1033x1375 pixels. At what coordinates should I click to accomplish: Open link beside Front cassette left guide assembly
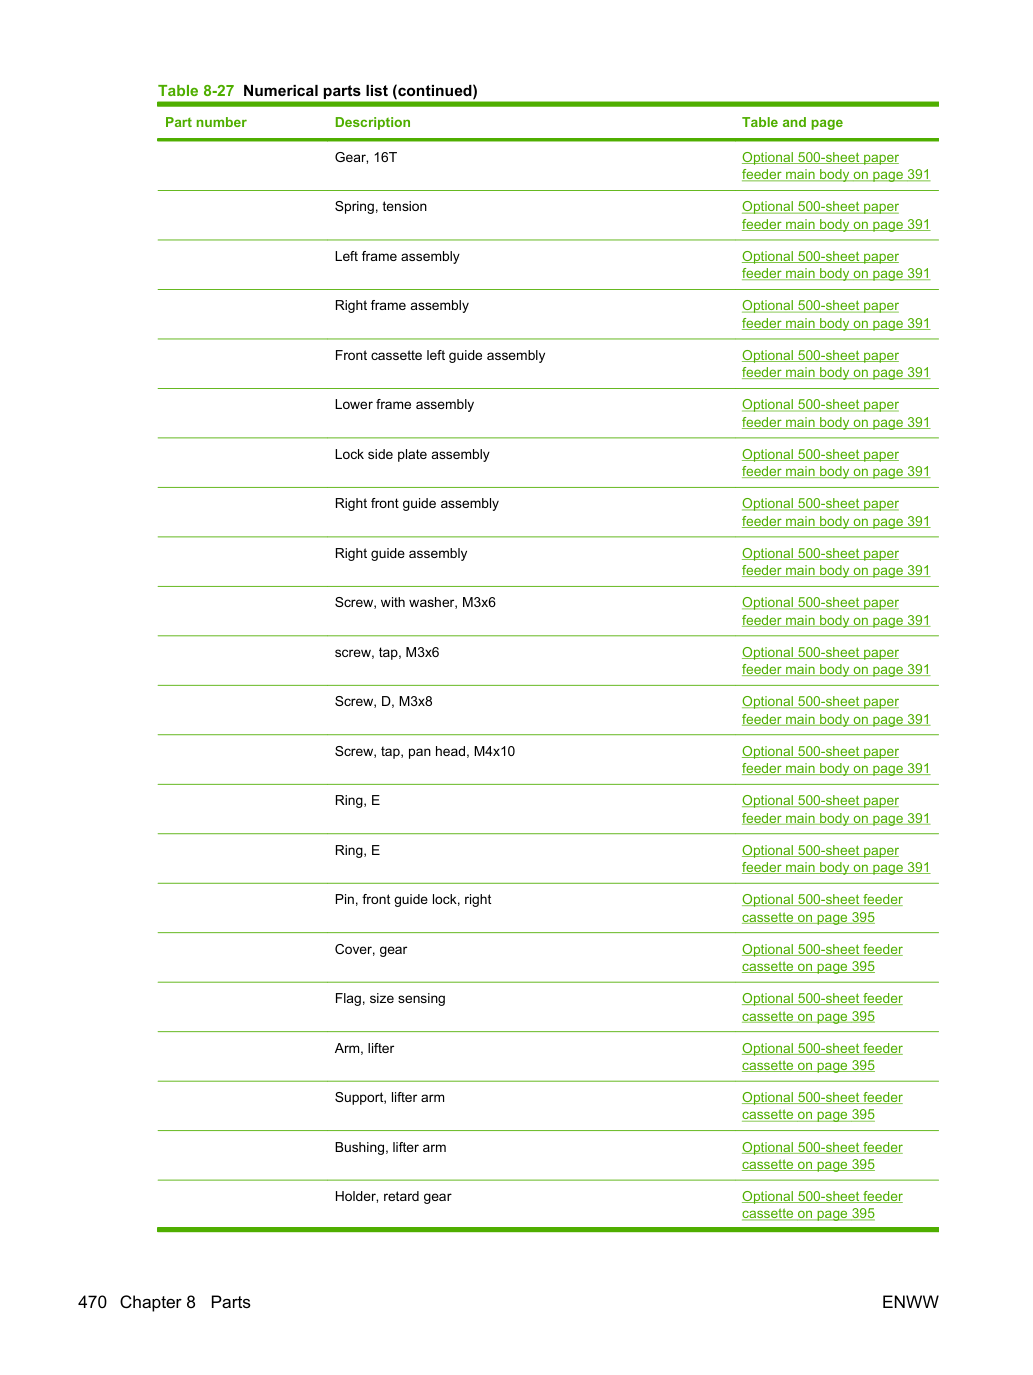835,364
